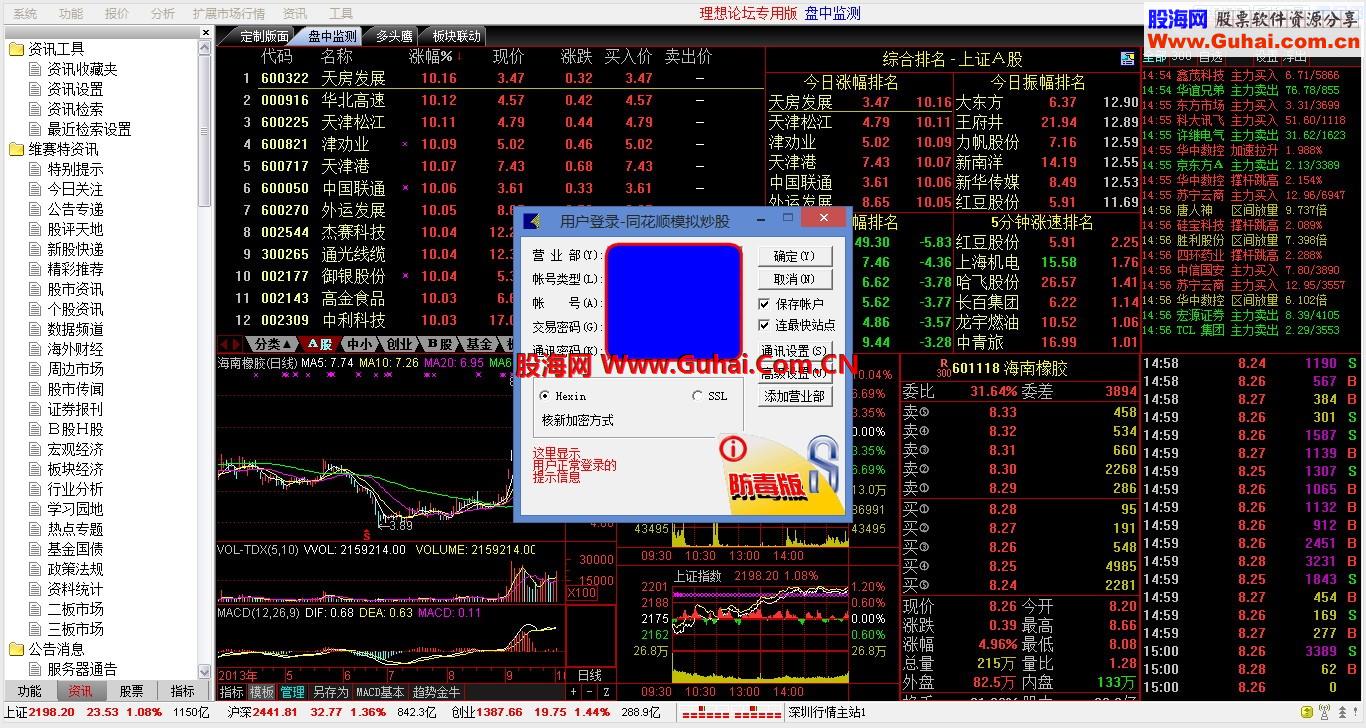The width and height of the screenshot is (1366, 728).
Task: Click the page icon next to 服务器通告
Action: point(36,669)
